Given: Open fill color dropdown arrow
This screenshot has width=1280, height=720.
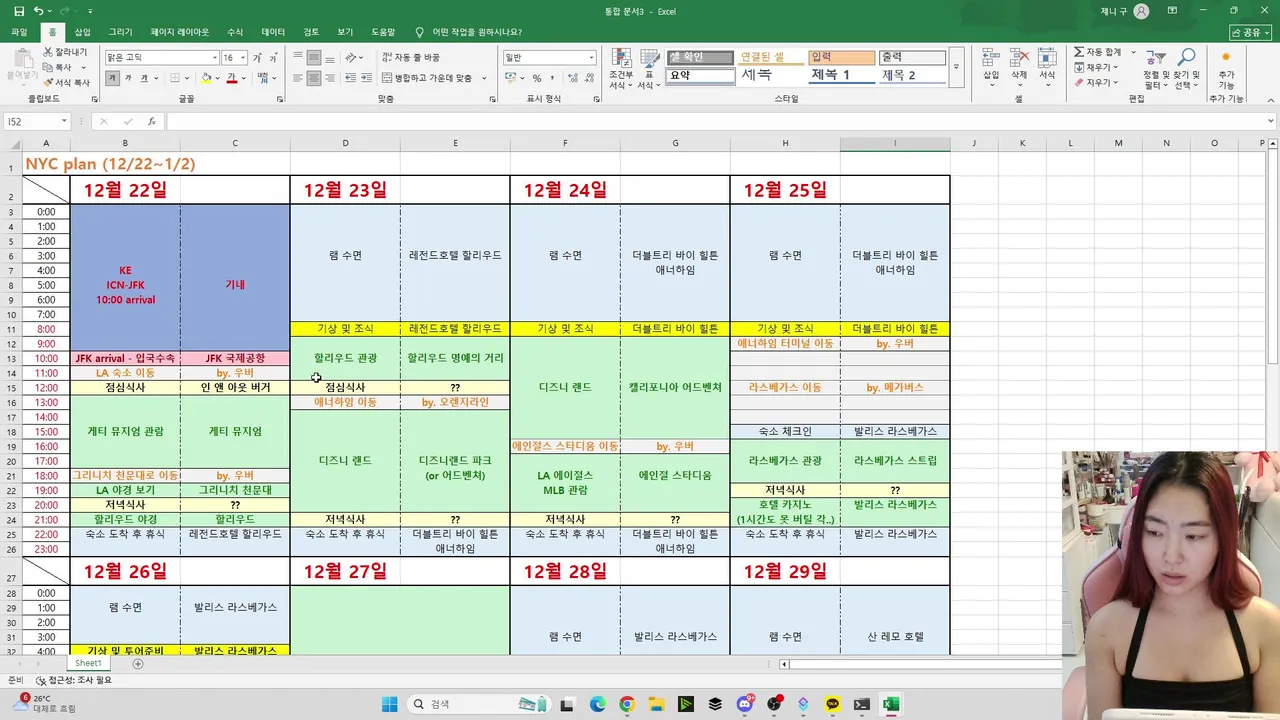Looking at the screenshot, I should pyautogui.click(x=218, y=78).
